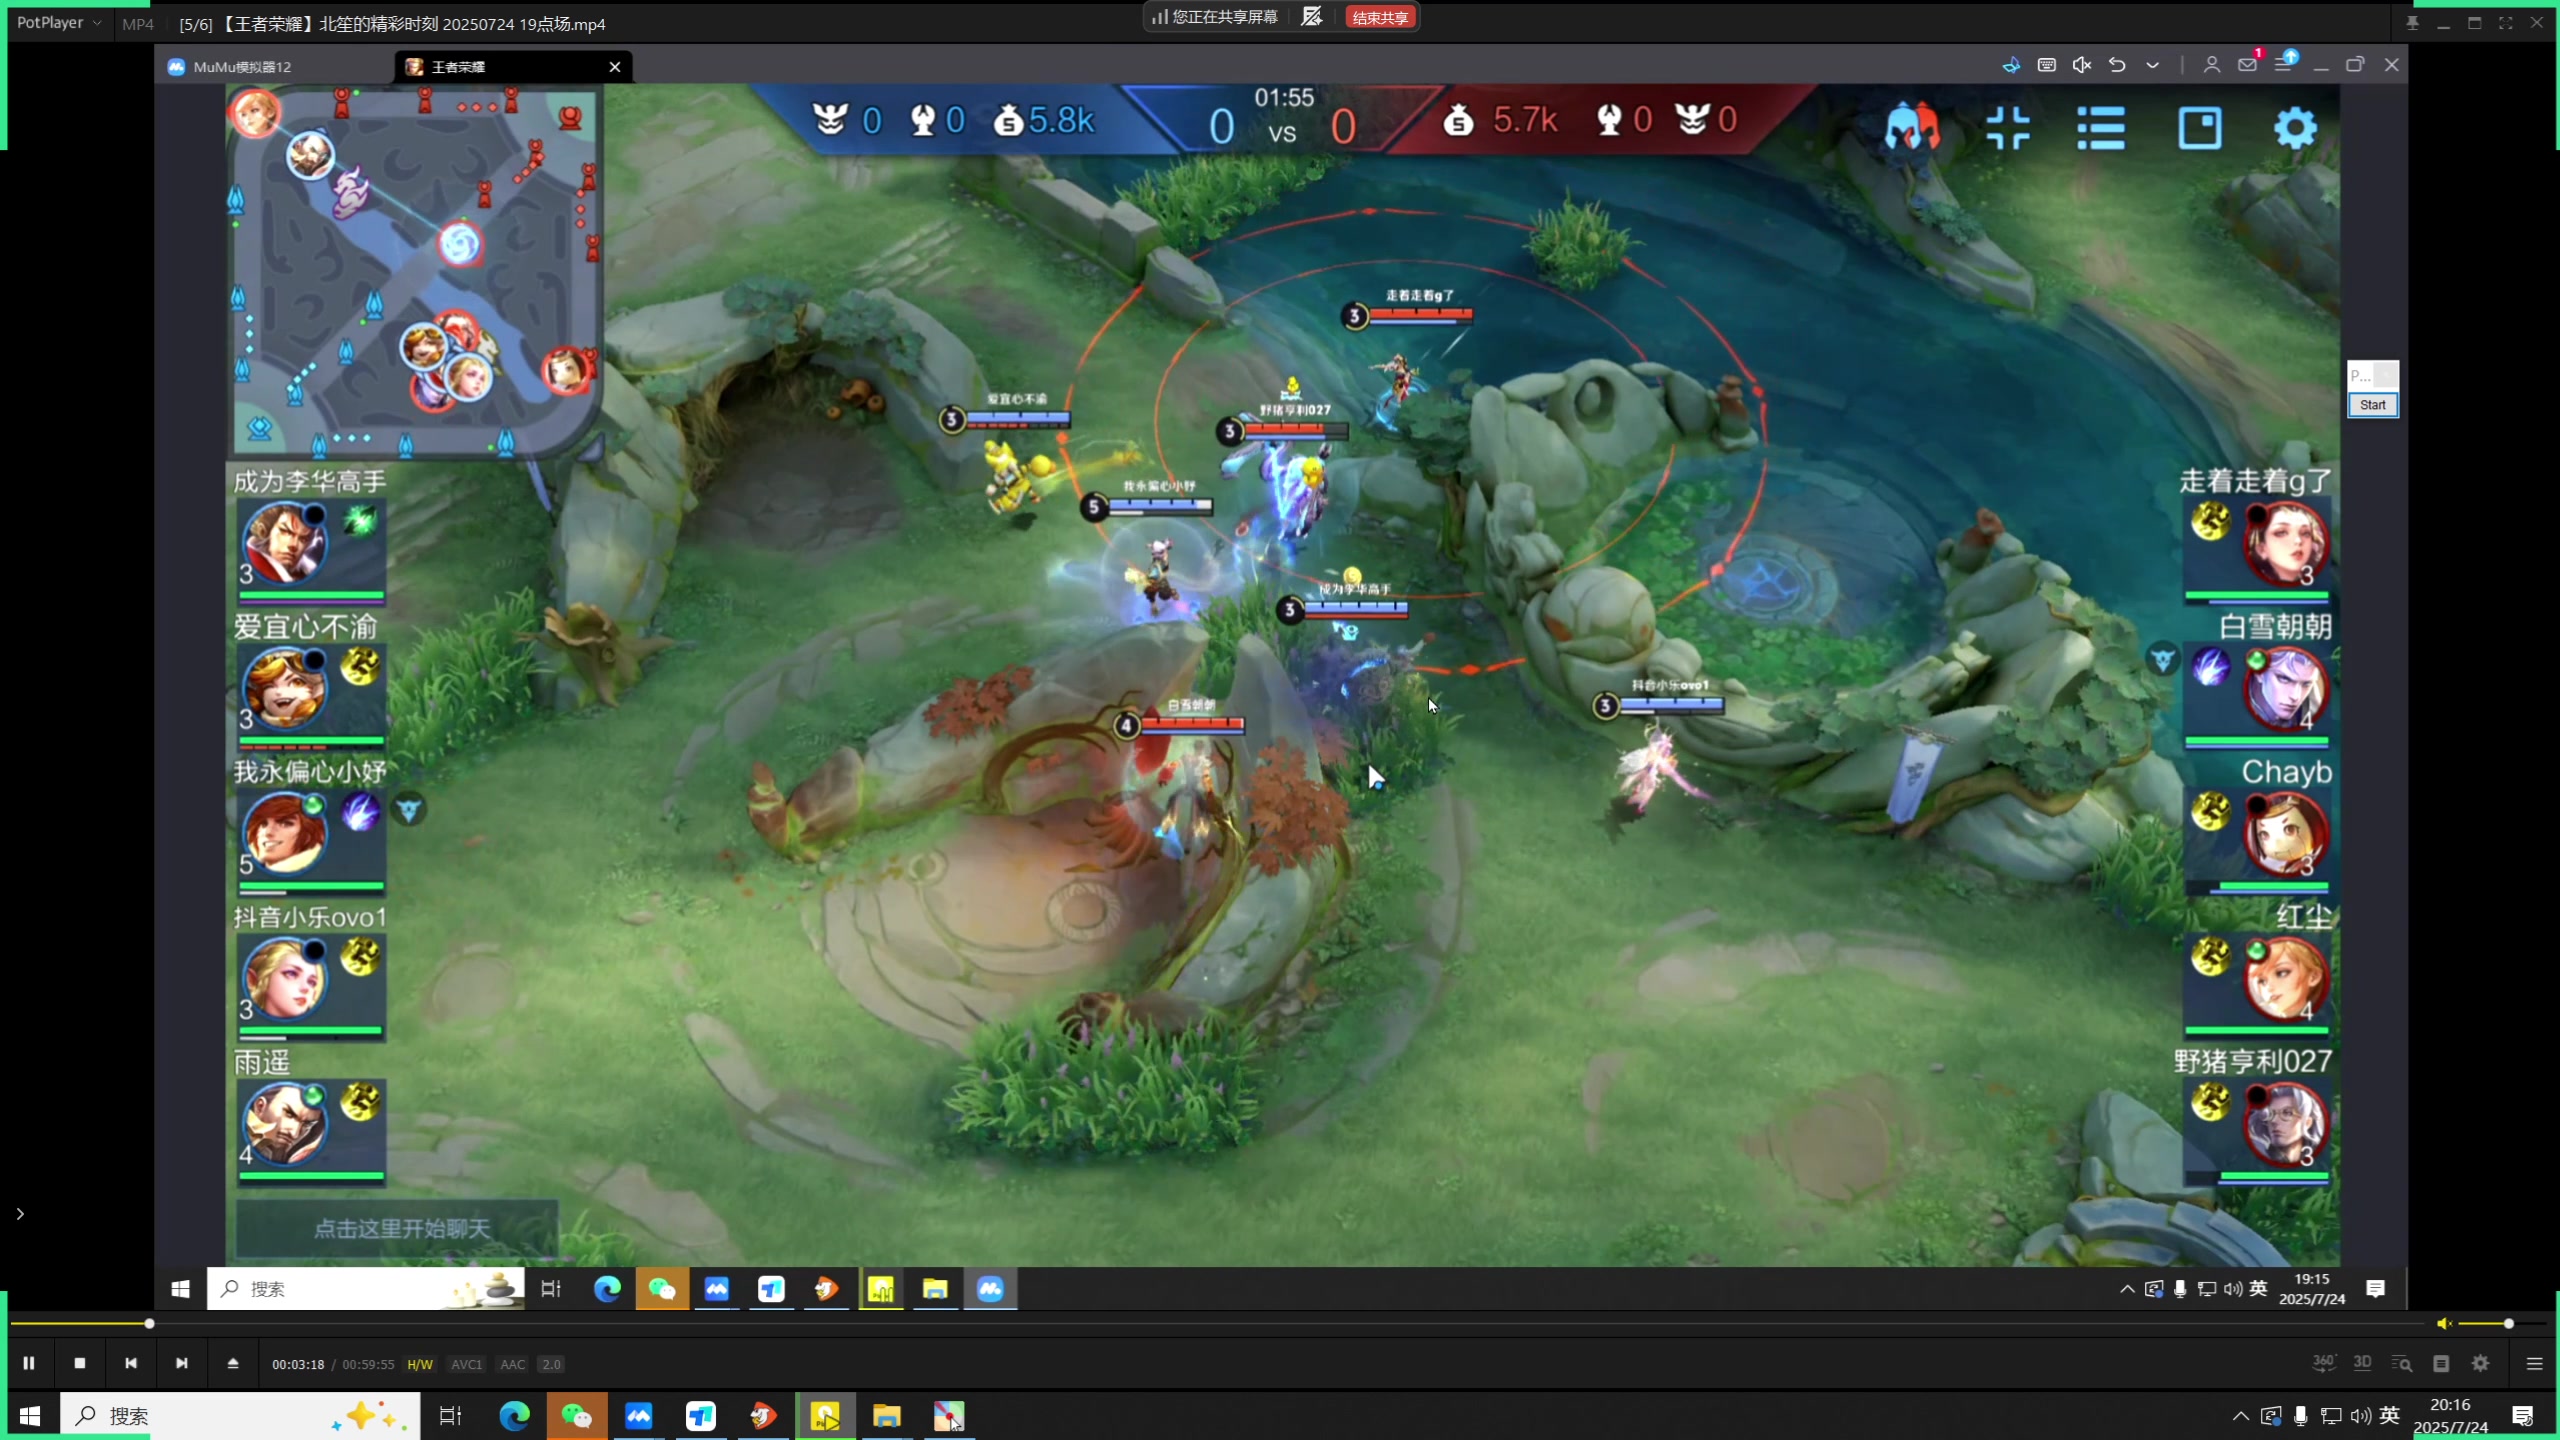Open File Explorer on outer taskbar
This screenshot has width=2560, height=1440.
click(x=886, y=1416)
